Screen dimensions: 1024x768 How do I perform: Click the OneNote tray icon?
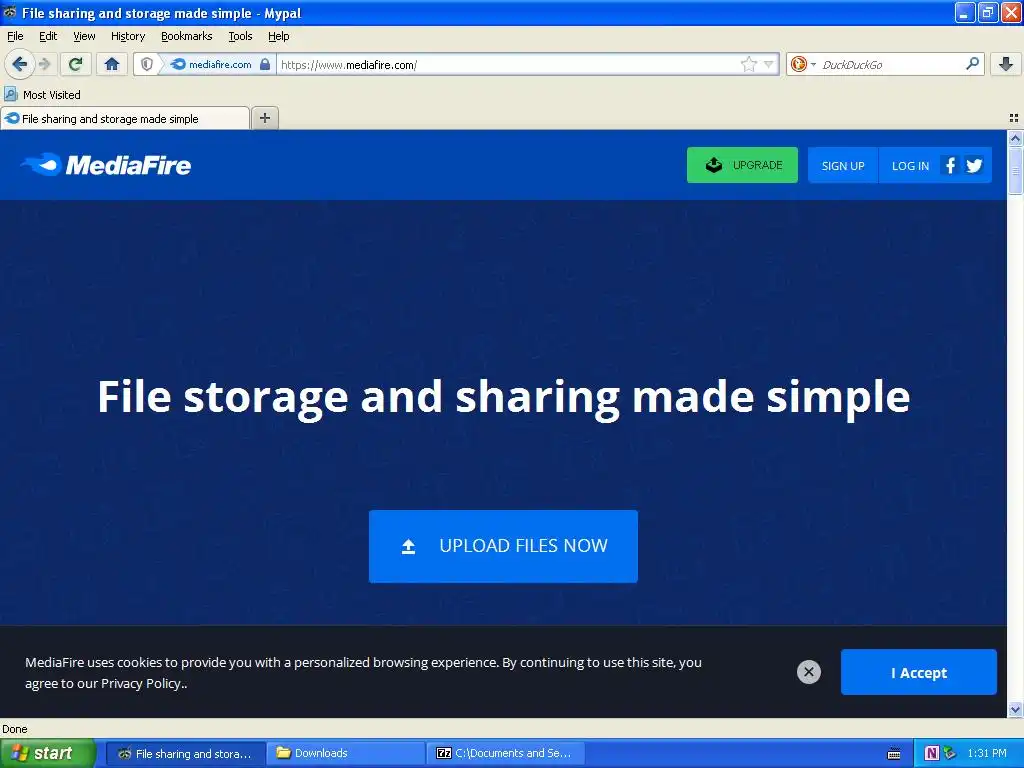tap(931, 753)
